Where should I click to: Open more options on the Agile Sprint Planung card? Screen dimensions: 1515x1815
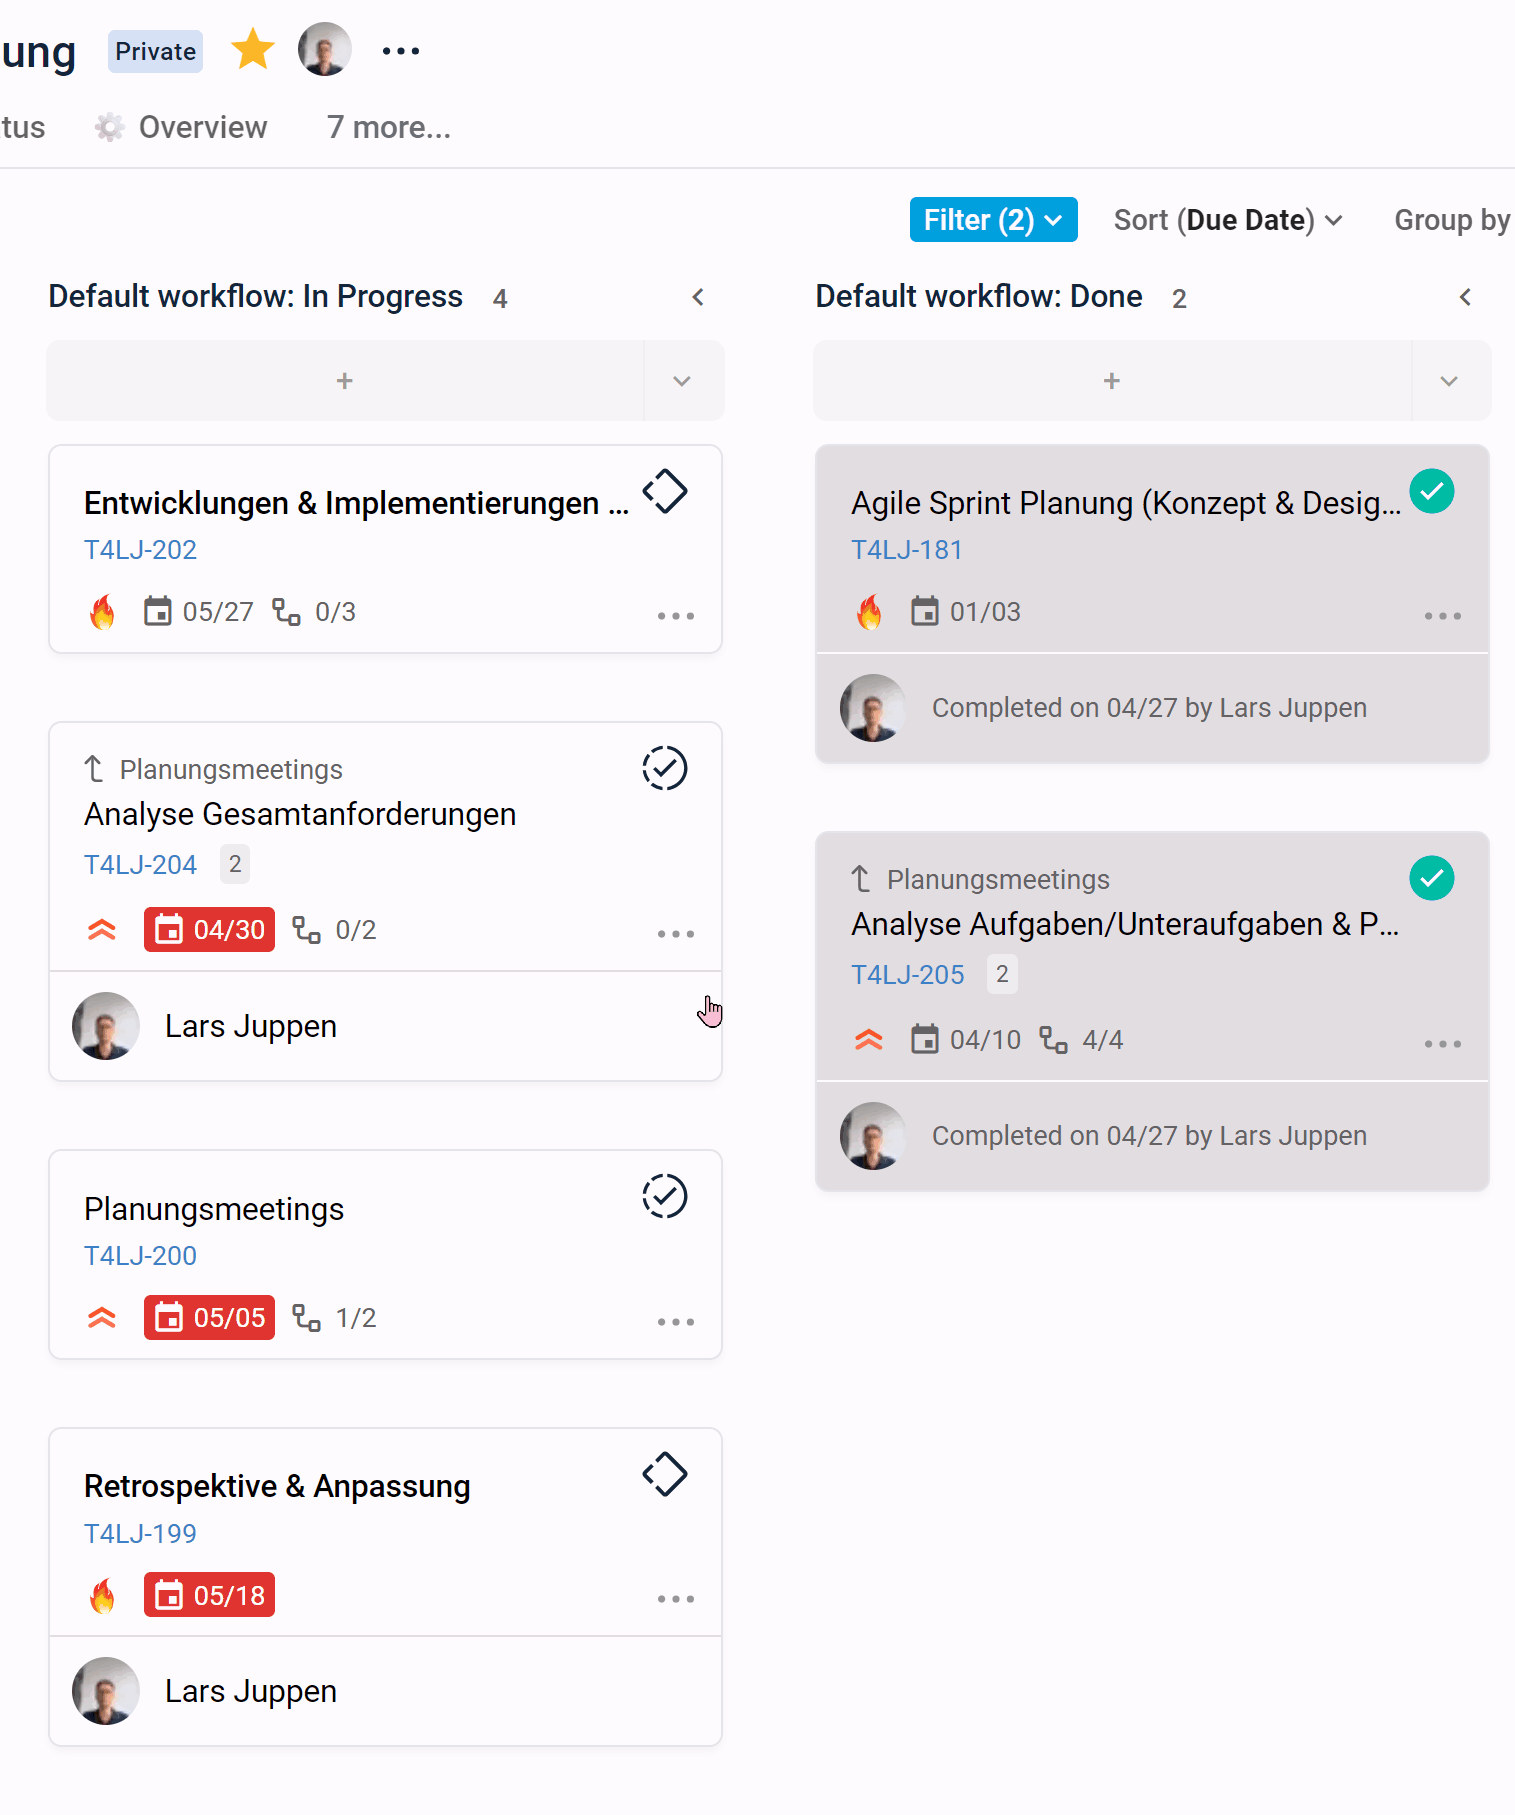point(1443,616)
